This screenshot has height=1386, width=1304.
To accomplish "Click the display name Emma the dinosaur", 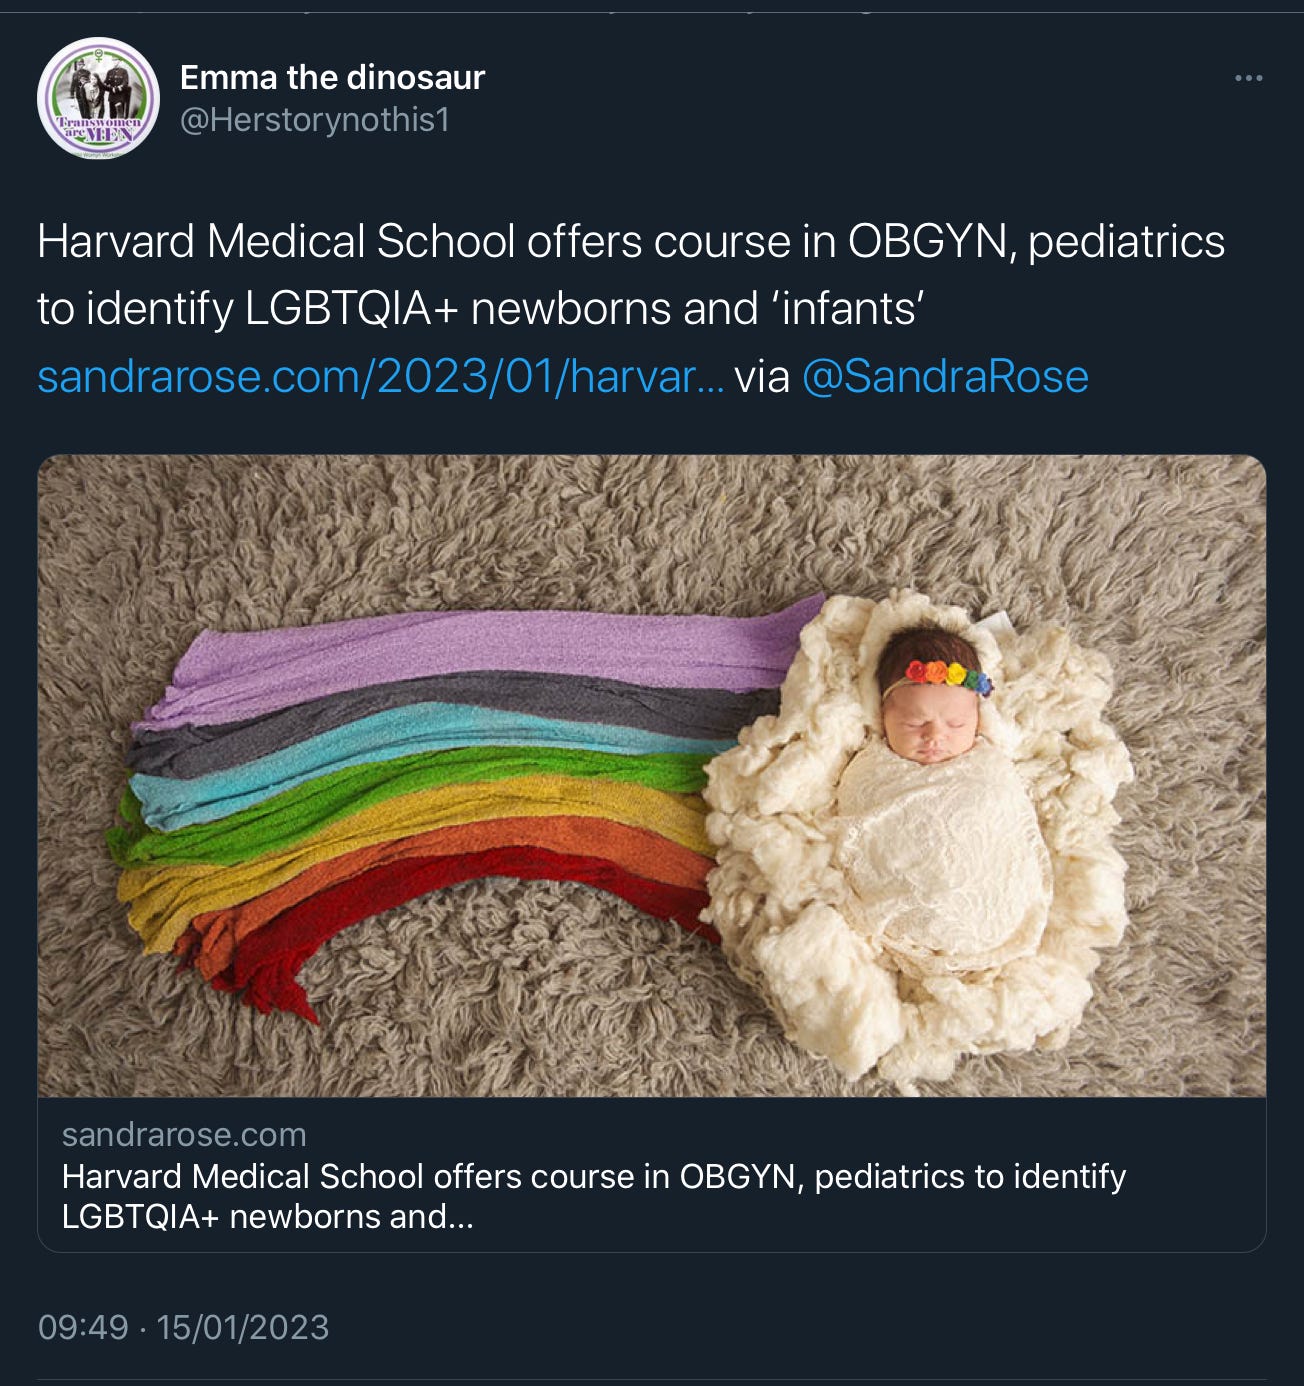I will coord(332,77).
